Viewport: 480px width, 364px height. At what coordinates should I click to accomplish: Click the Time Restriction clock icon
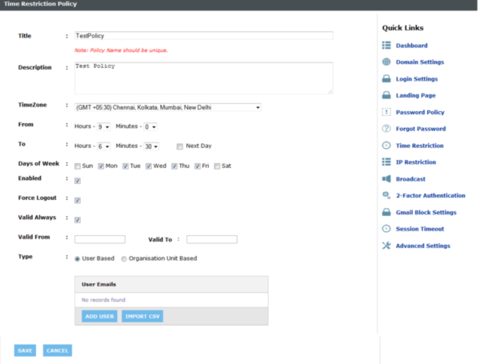386,145
